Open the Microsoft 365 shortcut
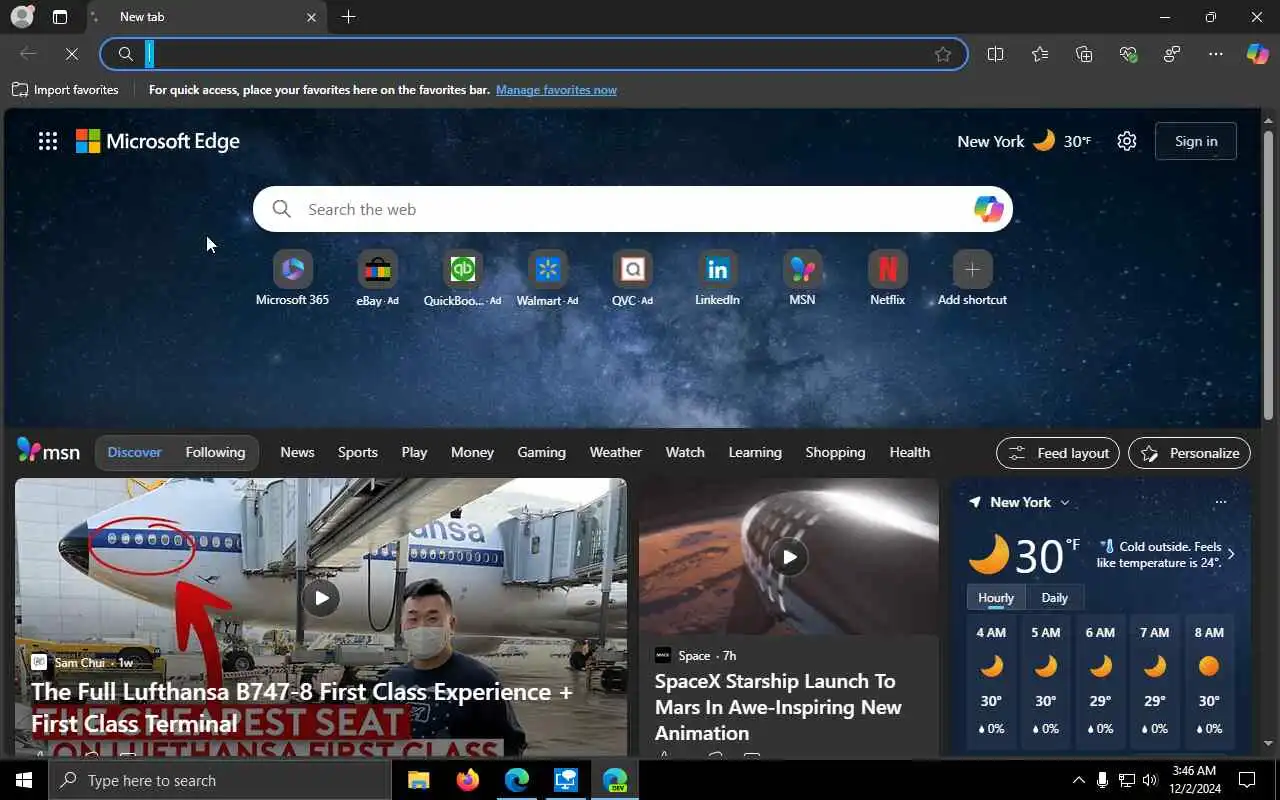Image resolution: width=1280 pixels, height=800 pixels. pos(292,278)
